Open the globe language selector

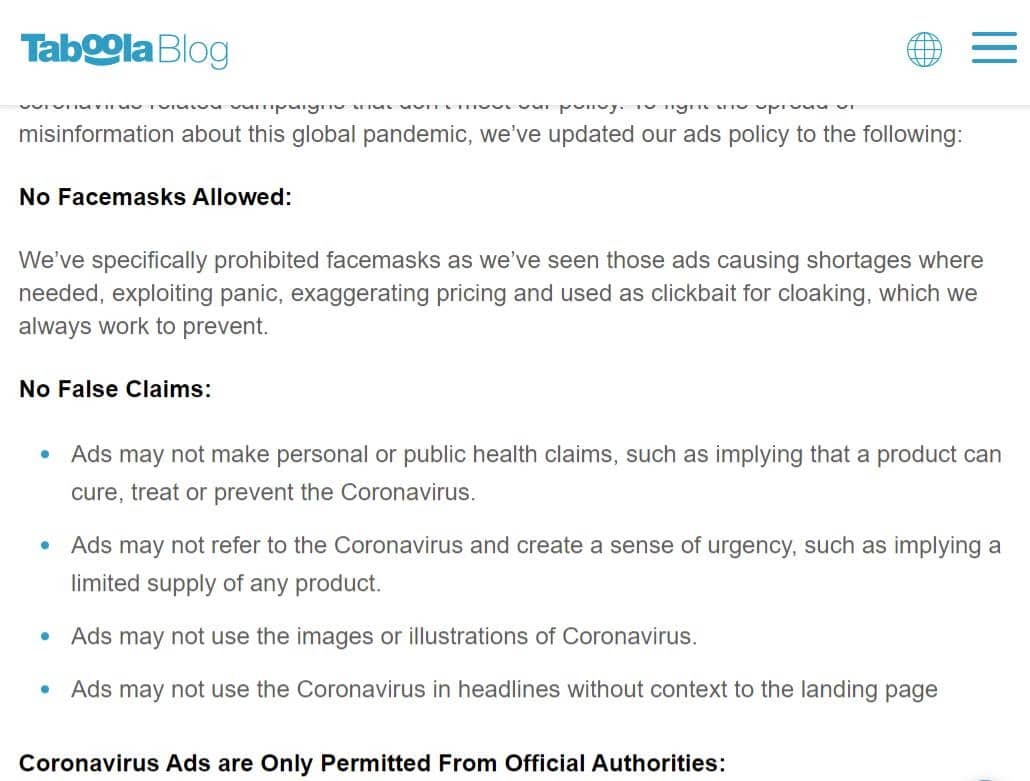tap(924, 49)
